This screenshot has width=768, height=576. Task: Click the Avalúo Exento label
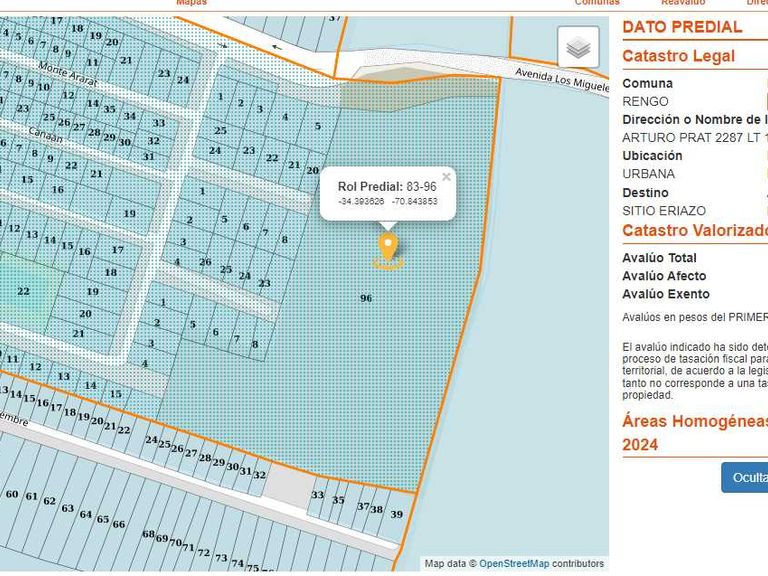[666, 294]
